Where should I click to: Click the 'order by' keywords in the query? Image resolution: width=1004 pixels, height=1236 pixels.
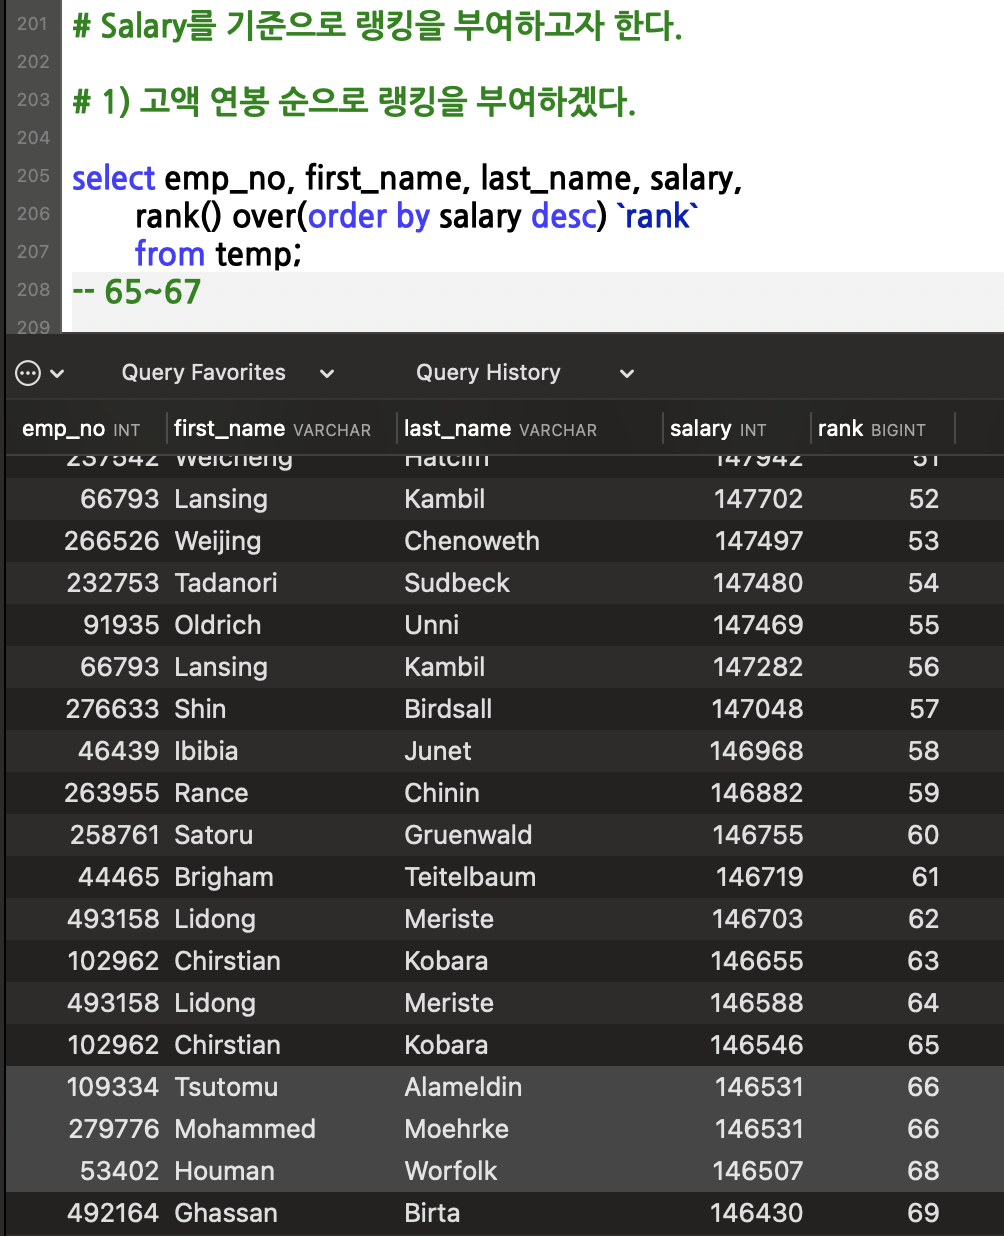tap(369, 216)
